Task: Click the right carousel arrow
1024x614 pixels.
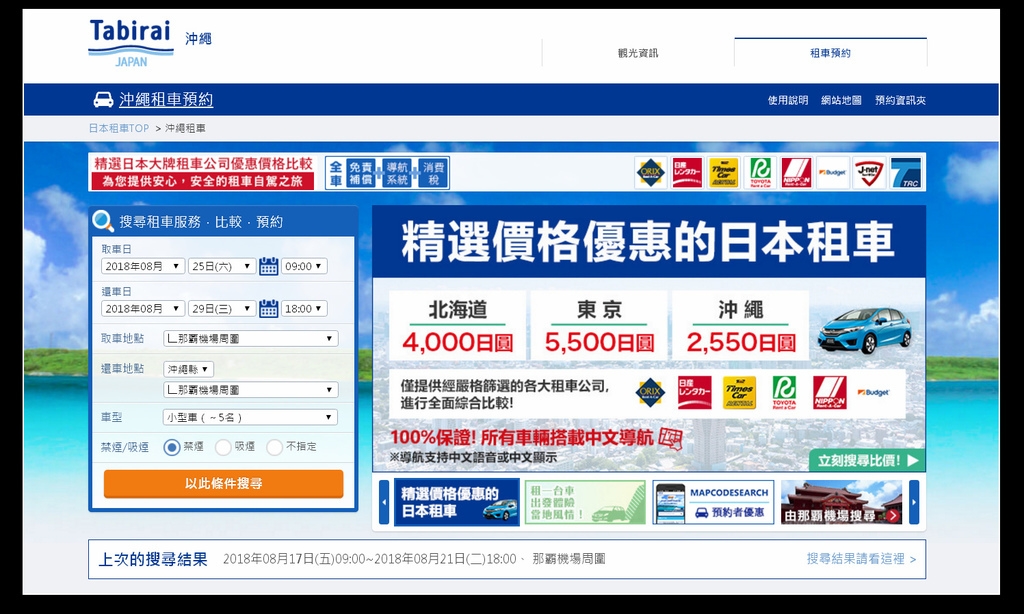Action: point(914,502)
